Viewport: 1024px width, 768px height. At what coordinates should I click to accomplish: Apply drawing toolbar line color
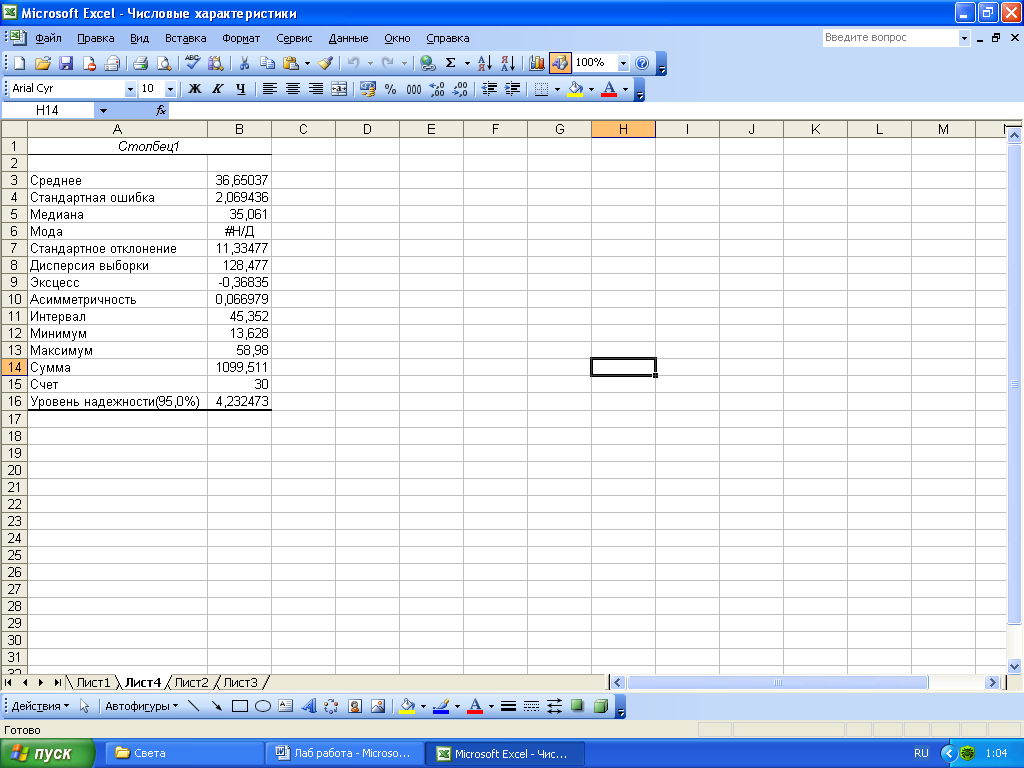(x=441, y=706)
